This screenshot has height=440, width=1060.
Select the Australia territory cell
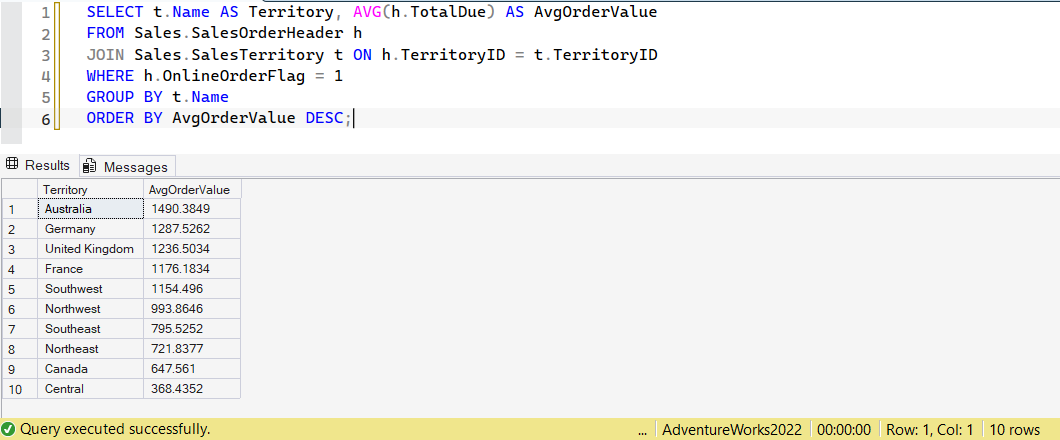[91, 209]
